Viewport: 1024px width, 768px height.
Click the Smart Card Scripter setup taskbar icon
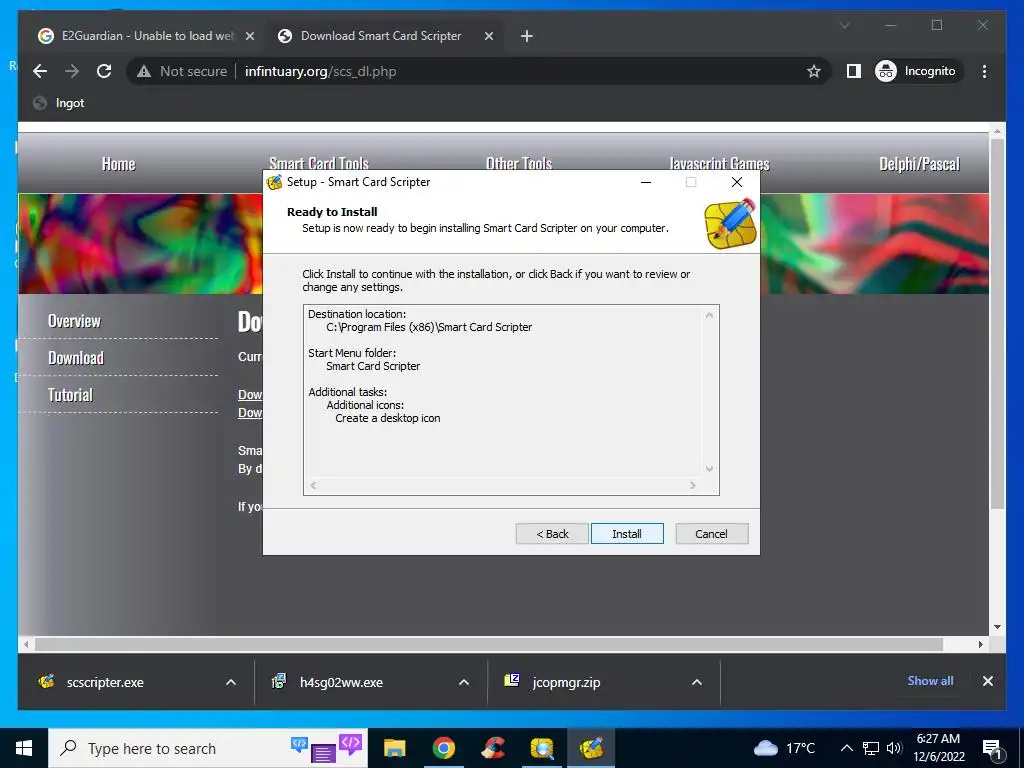tap(591, 748)
